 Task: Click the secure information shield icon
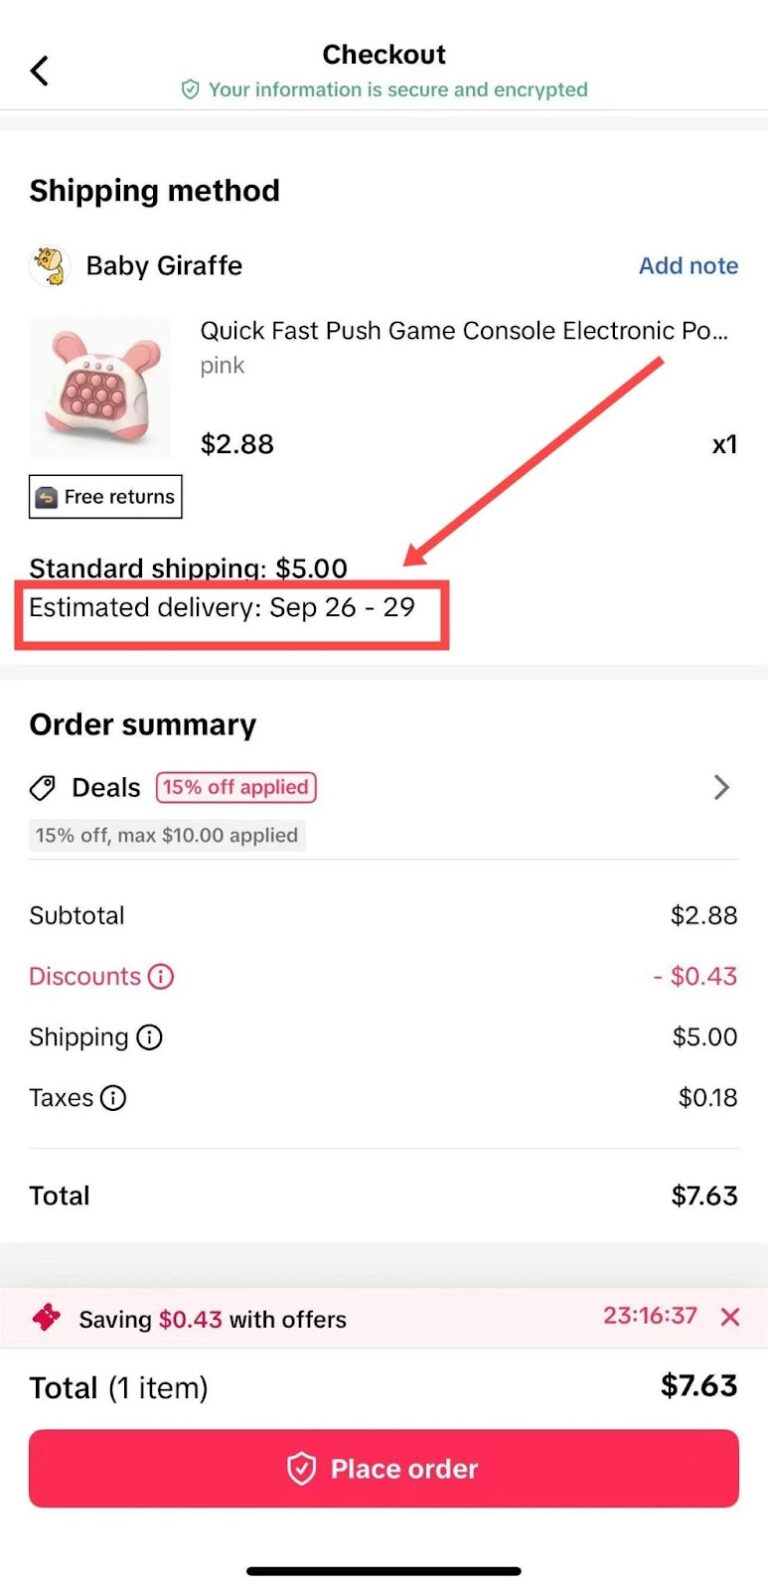(191, 89)
